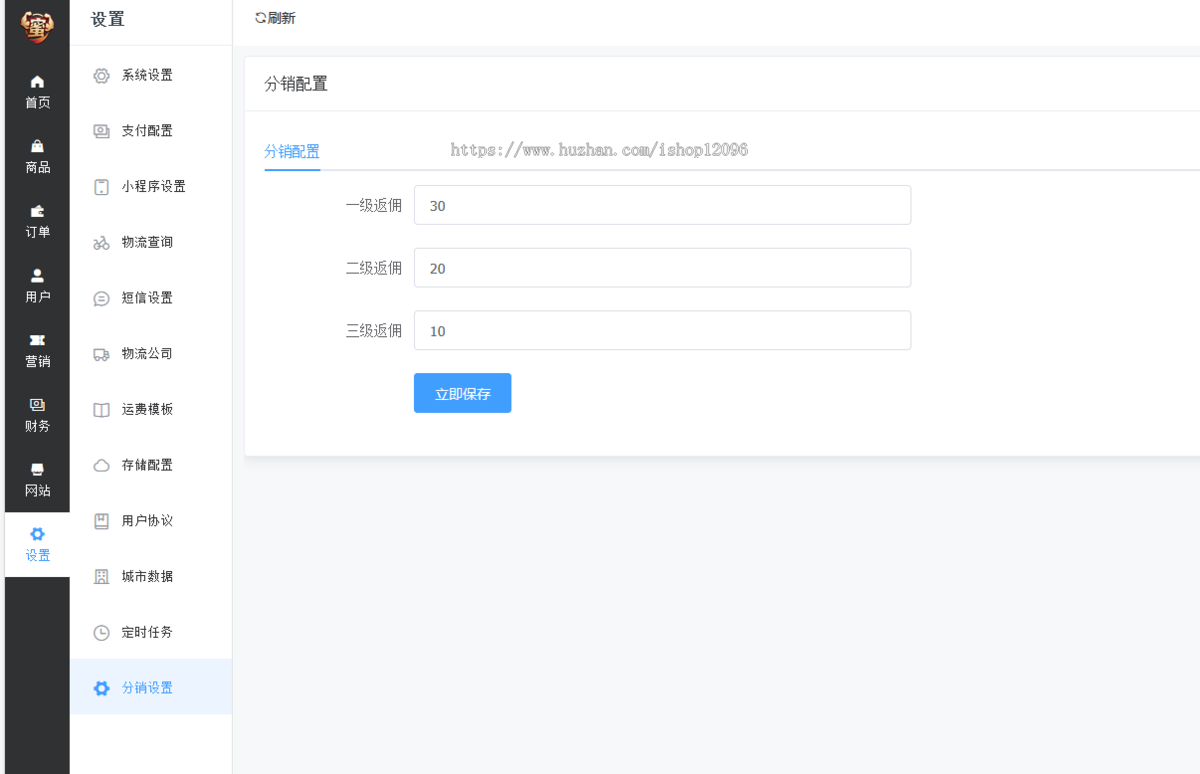
Task: Open 支付配置 menu entry
Action: [x=151, y=131]
